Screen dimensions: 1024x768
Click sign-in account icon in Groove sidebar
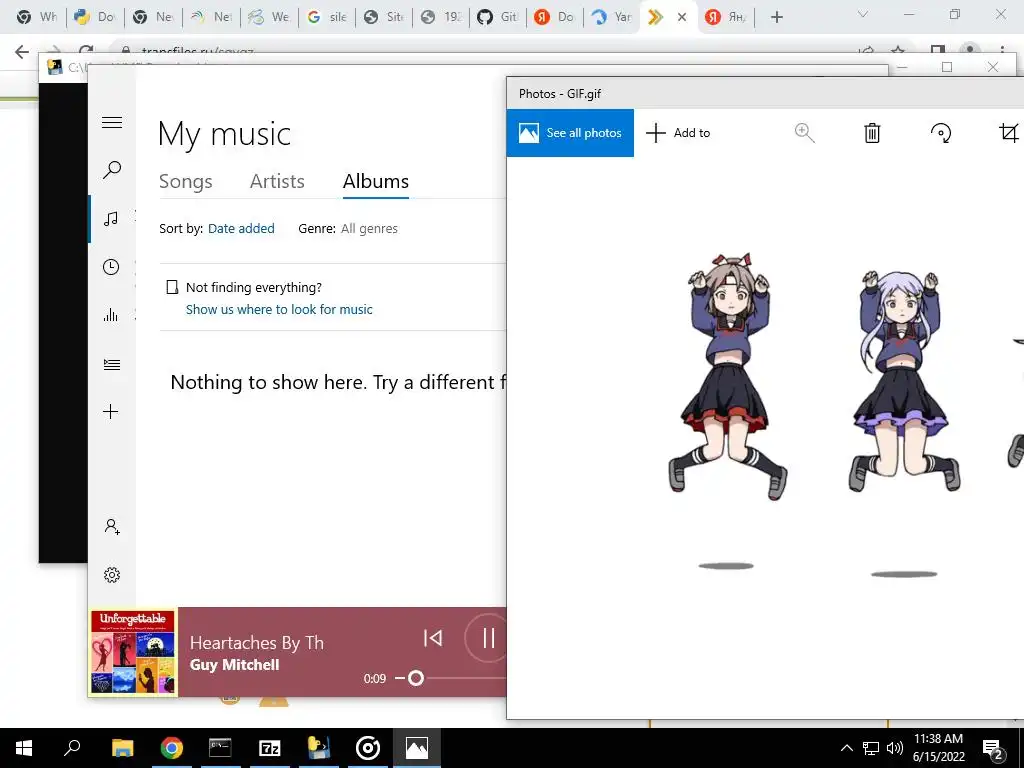pyautogui.click(x=112, y=526)
